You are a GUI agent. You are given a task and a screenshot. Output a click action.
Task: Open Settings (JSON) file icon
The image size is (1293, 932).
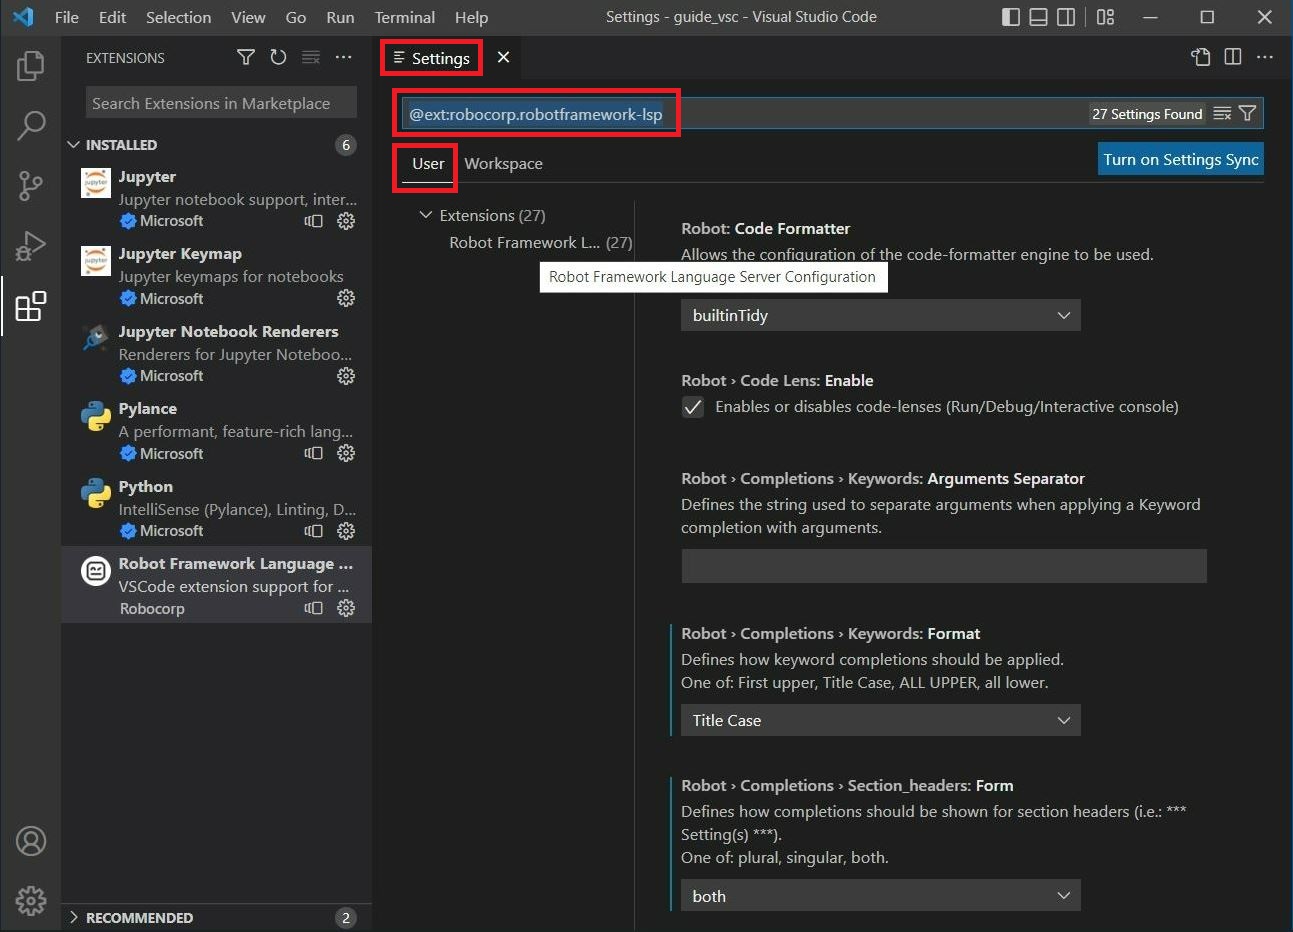tap(1201, 57)
